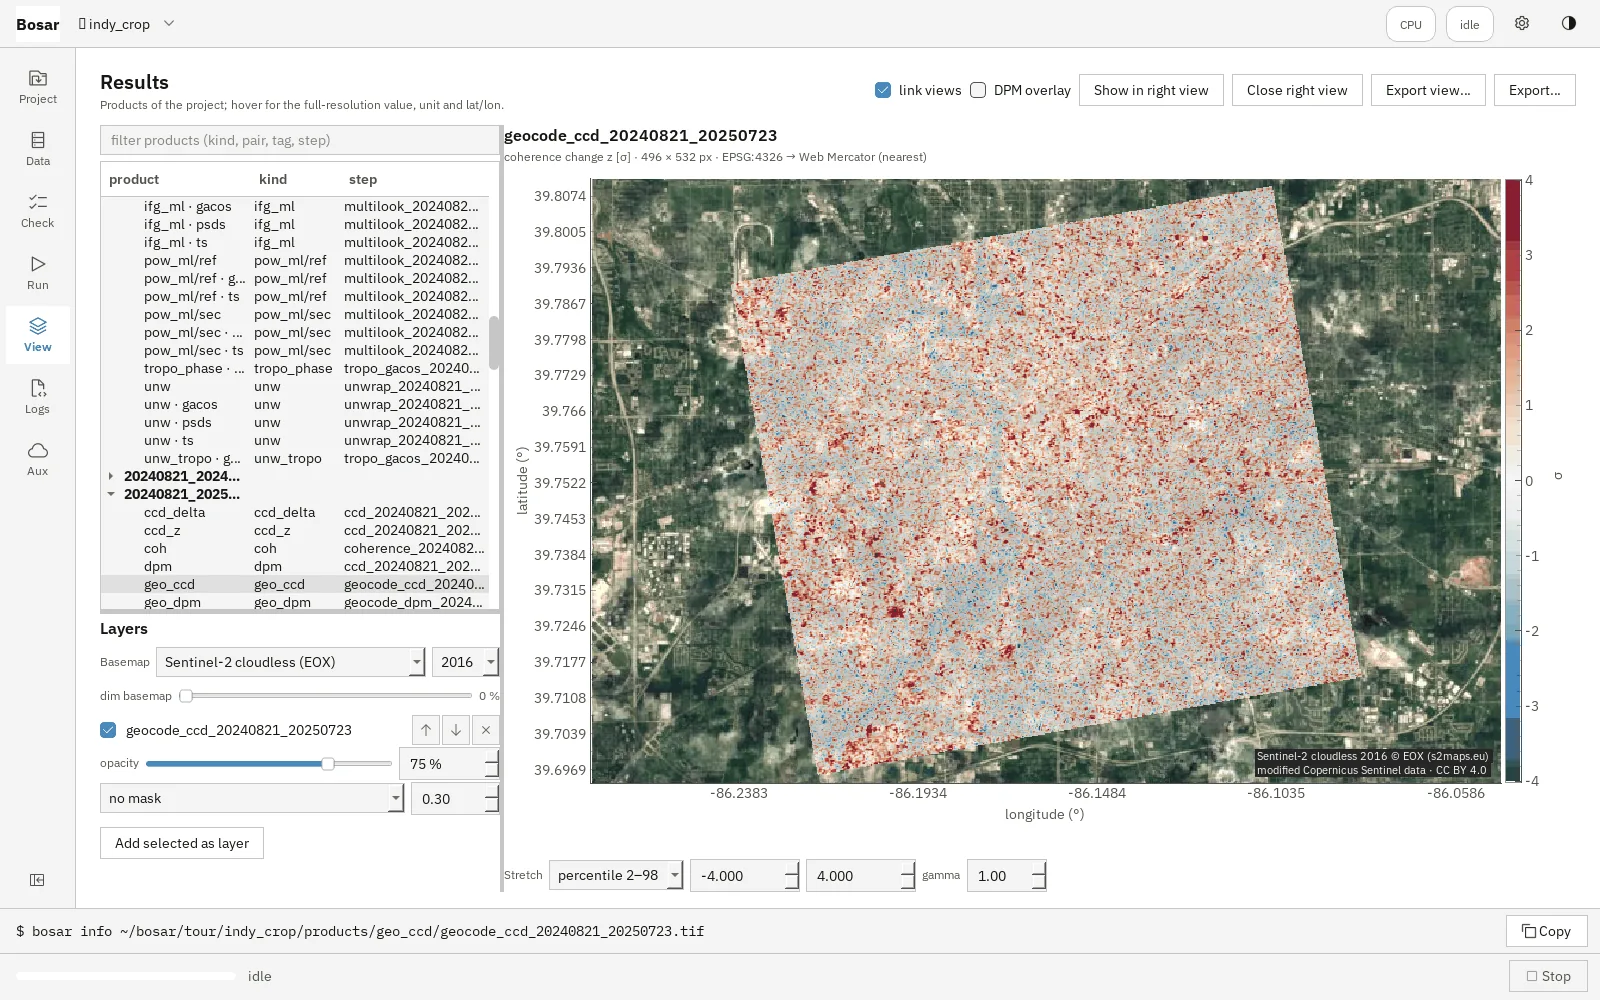Image resolution: width=1600 pixels, height=1000 pixels.
Task: Open settings gear icon
Action: [1521, 24]
